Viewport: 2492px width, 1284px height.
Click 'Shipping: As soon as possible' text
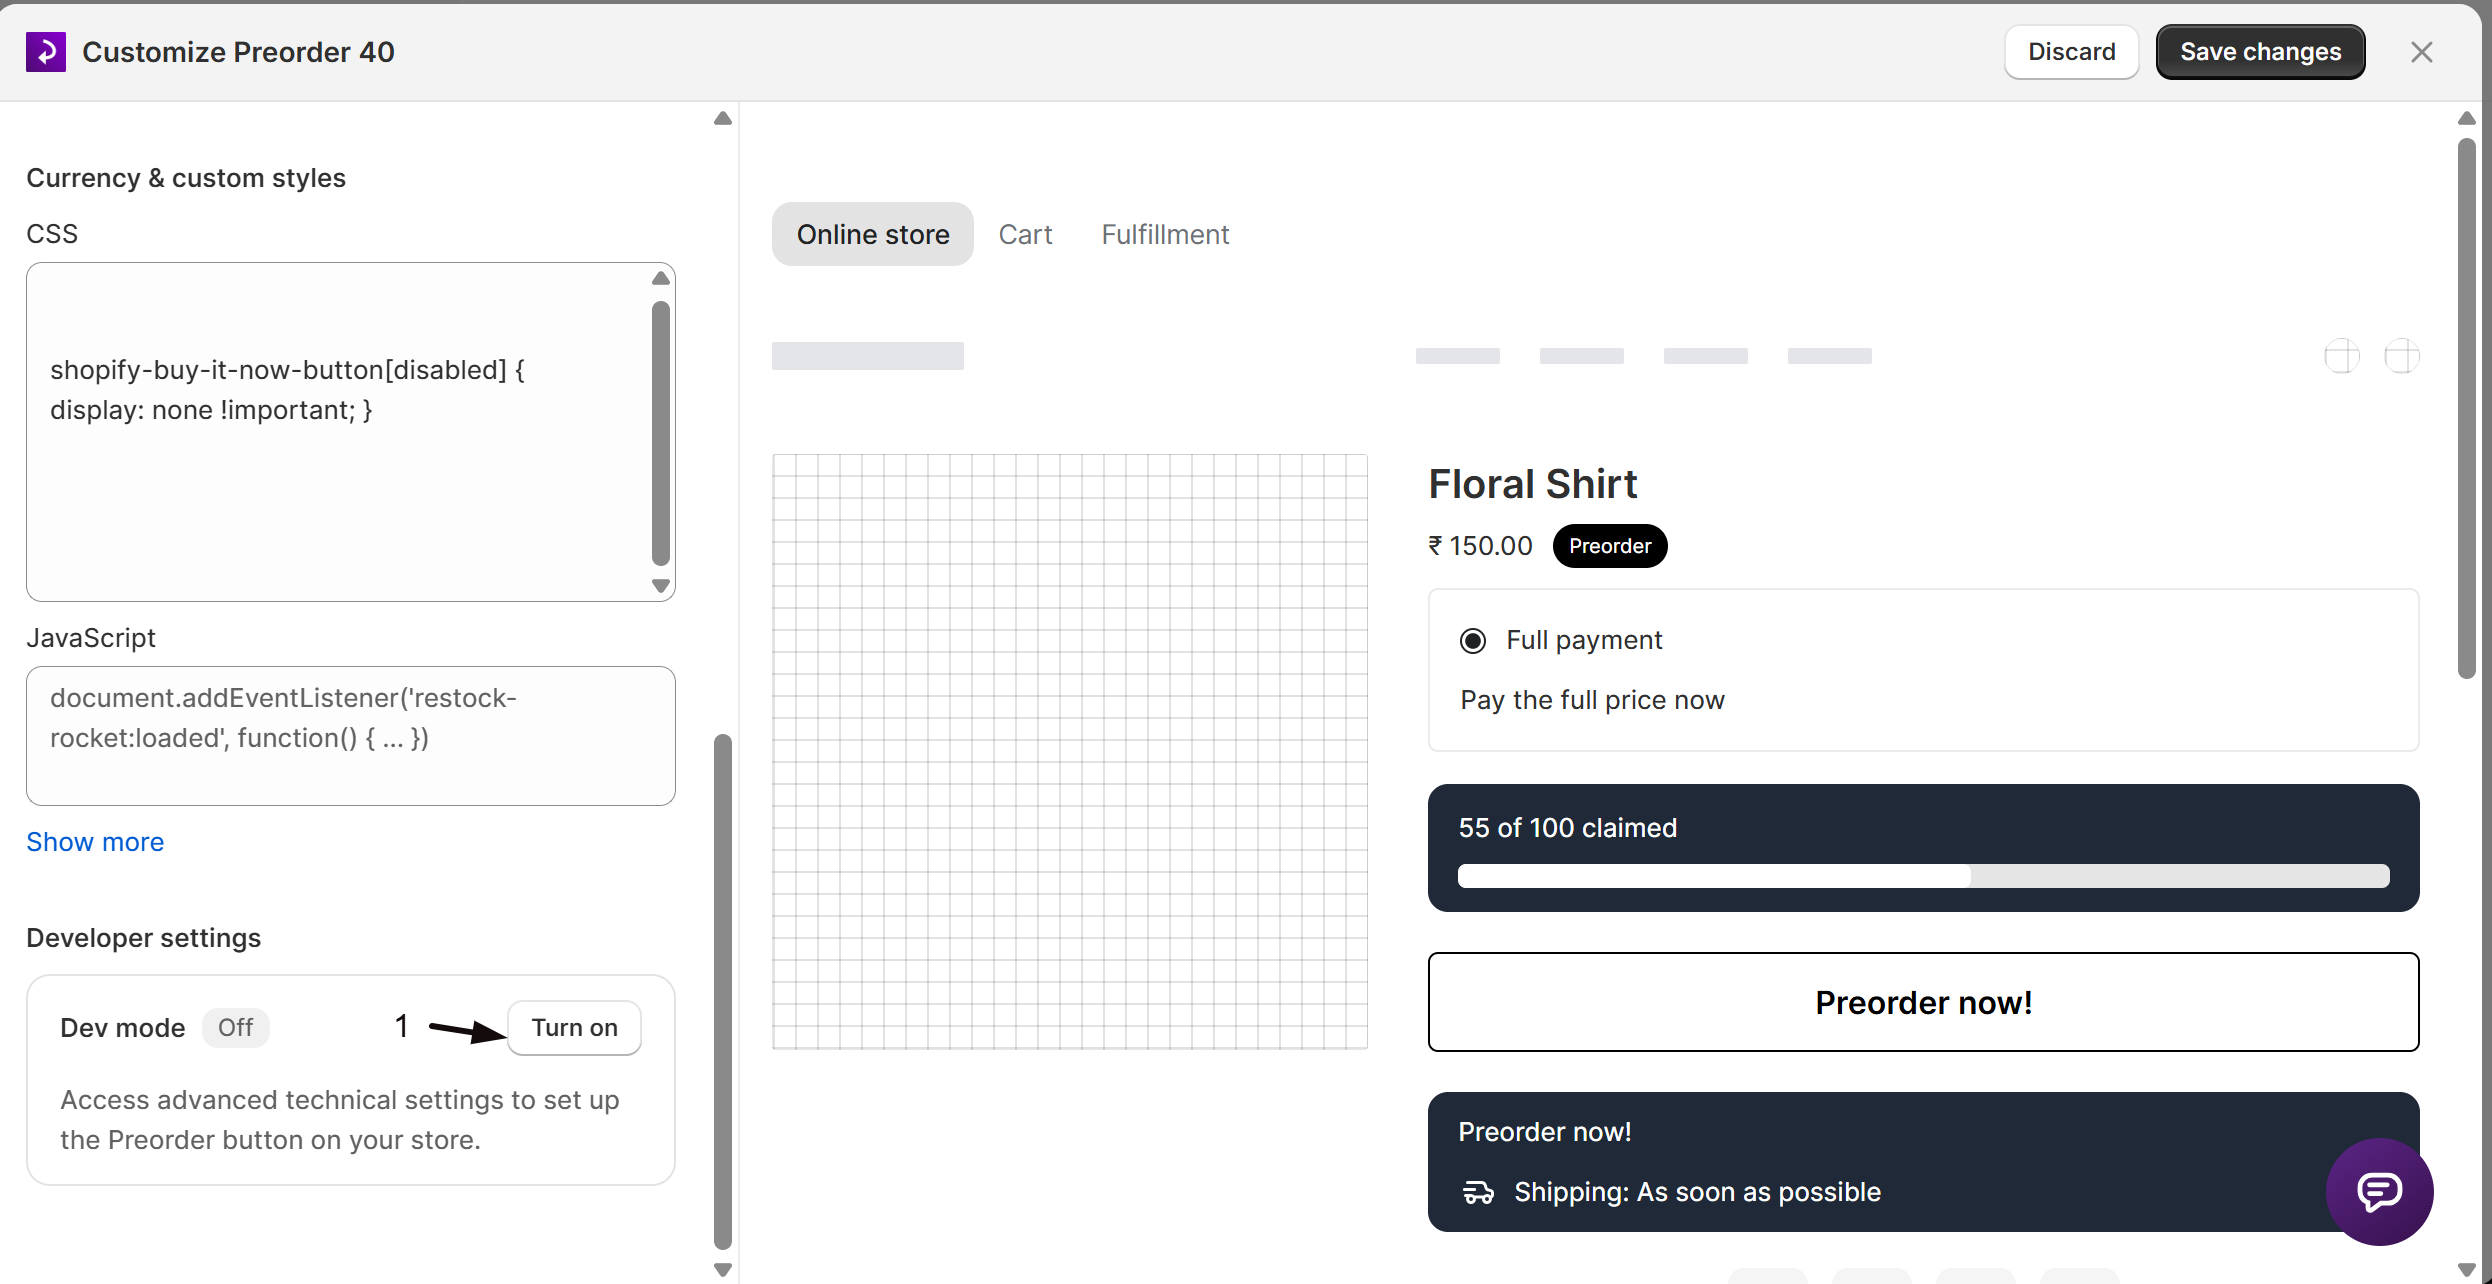coord(1697,1192)
